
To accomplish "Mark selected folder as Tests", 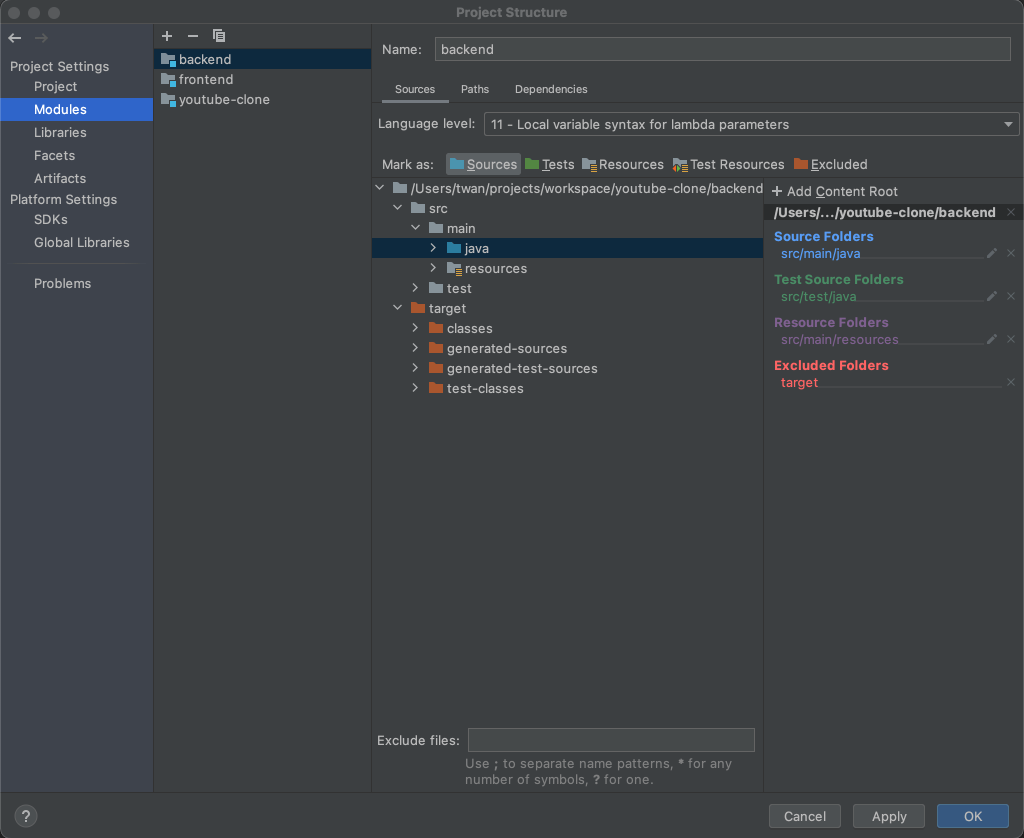I will click(549, 164).
